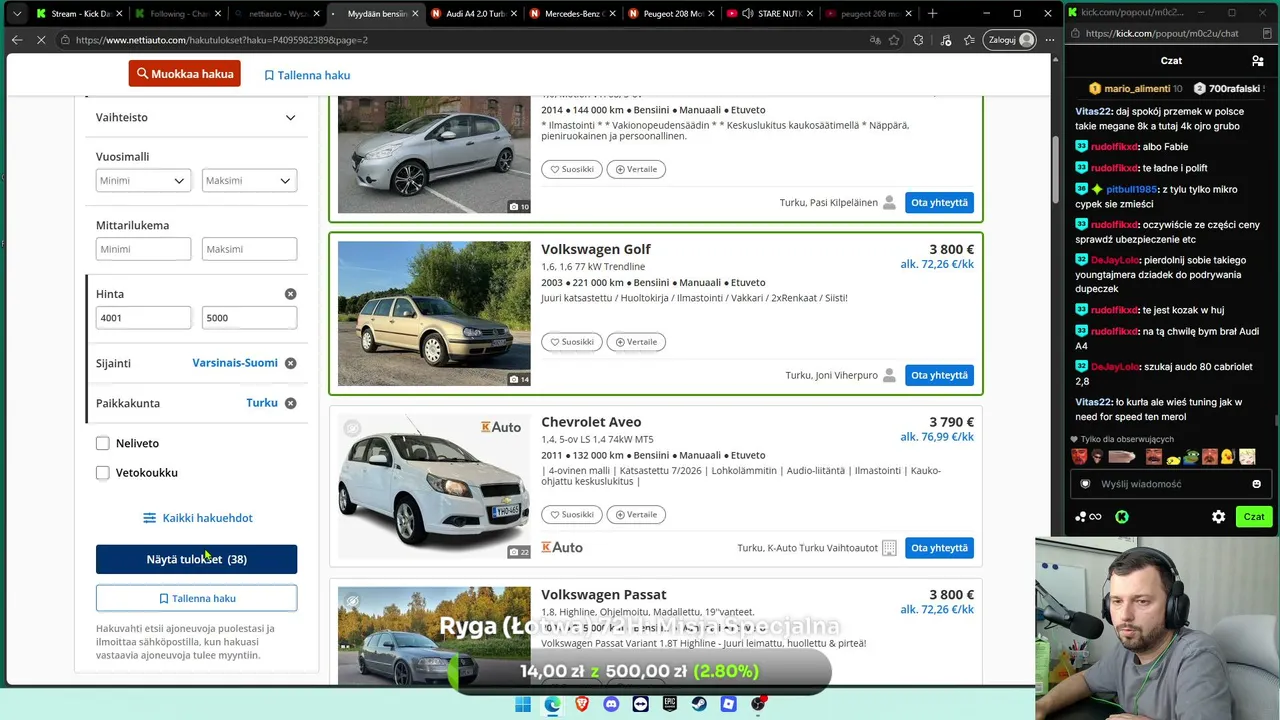Open Roblox from the taskbar
The height and width of the screenshot is (720, 1280).
click(x=729, y=704)
